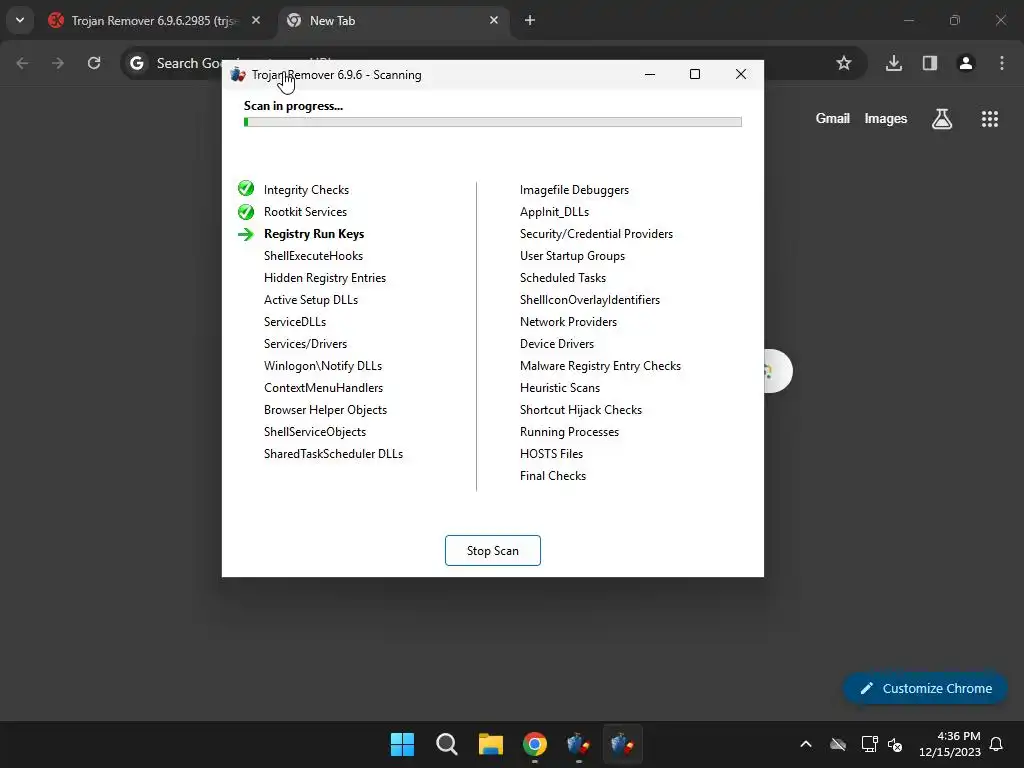This screenshot has height=768, width=1024.
Task: Click the Customize Chrome button
Action: tap(925, 688)
